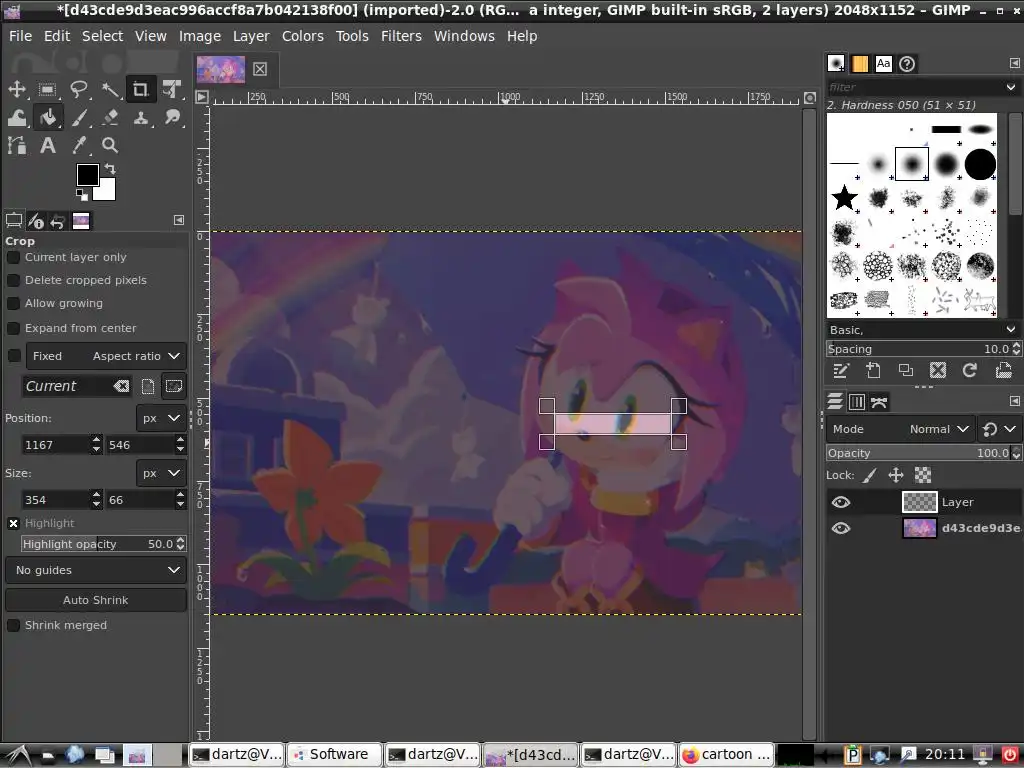Open the Fixed Aspect ratio dropdown
Screen dimensions: 1024x768
coord(106,356)
